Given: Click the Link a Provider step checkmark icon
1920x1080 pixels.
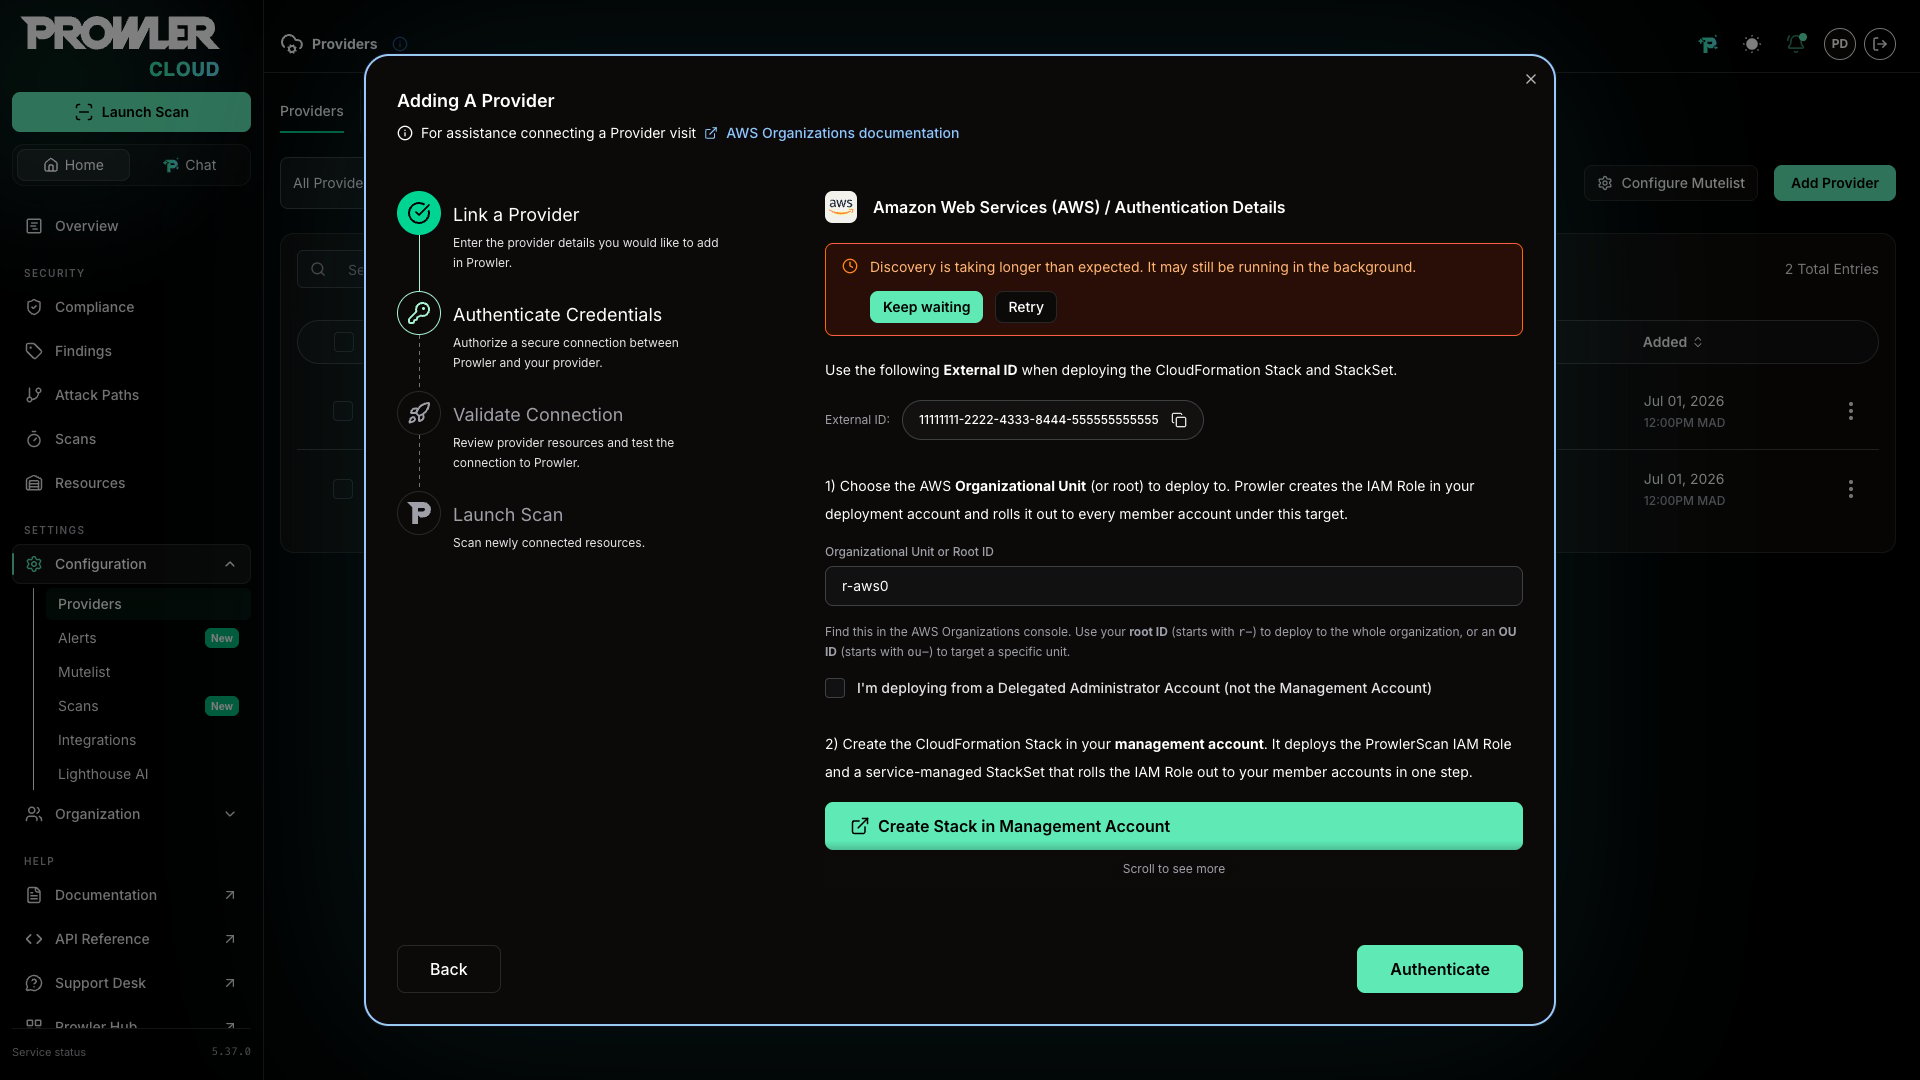Looking at the screenshot, I should click(419, 213).
